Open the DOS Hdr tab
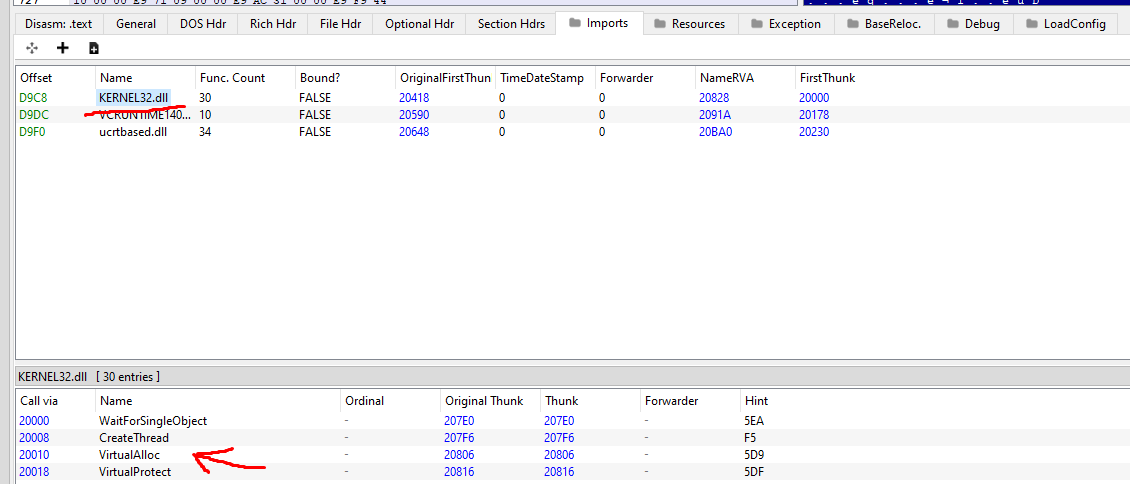The width and height of the screenshot is (1130, 484). 203,24
